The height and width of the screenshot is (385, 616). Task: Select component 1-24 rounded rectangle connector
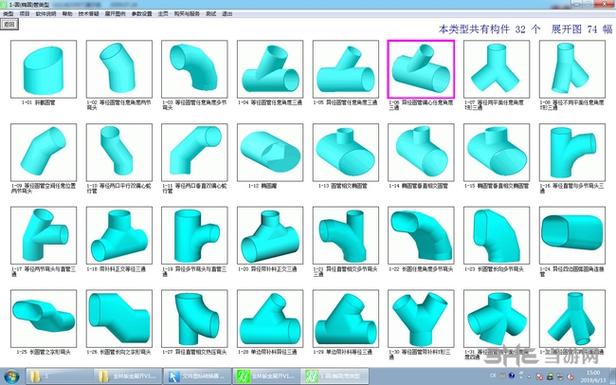point(572,236)
